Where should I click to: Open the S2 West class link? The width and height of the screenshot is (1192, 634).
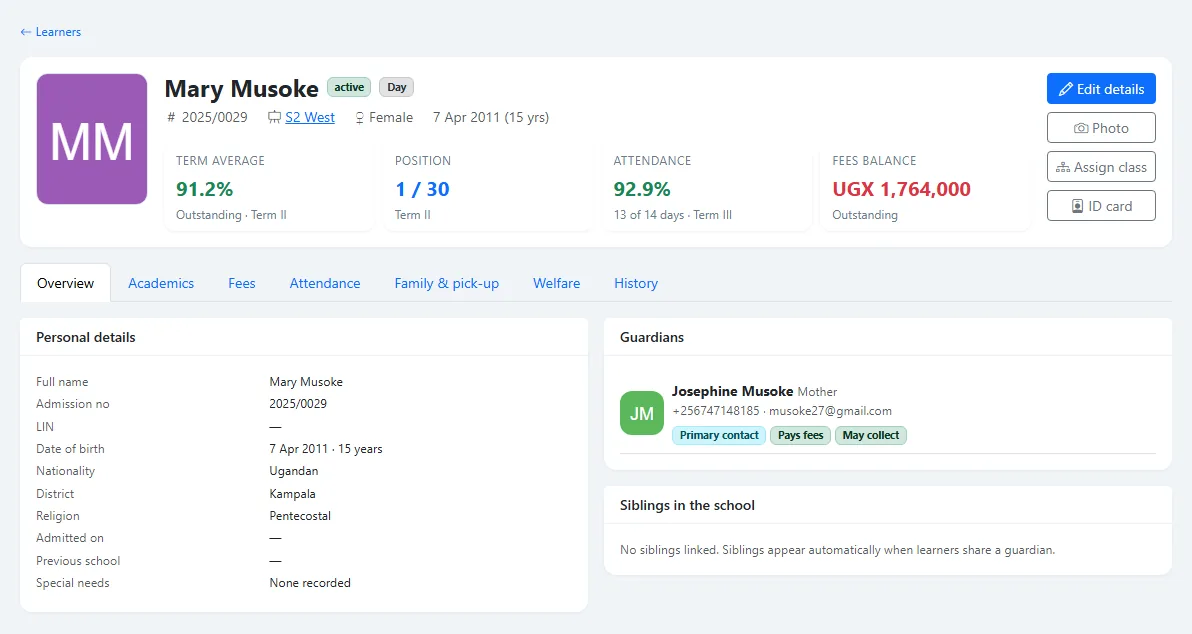tap(309, 117)
